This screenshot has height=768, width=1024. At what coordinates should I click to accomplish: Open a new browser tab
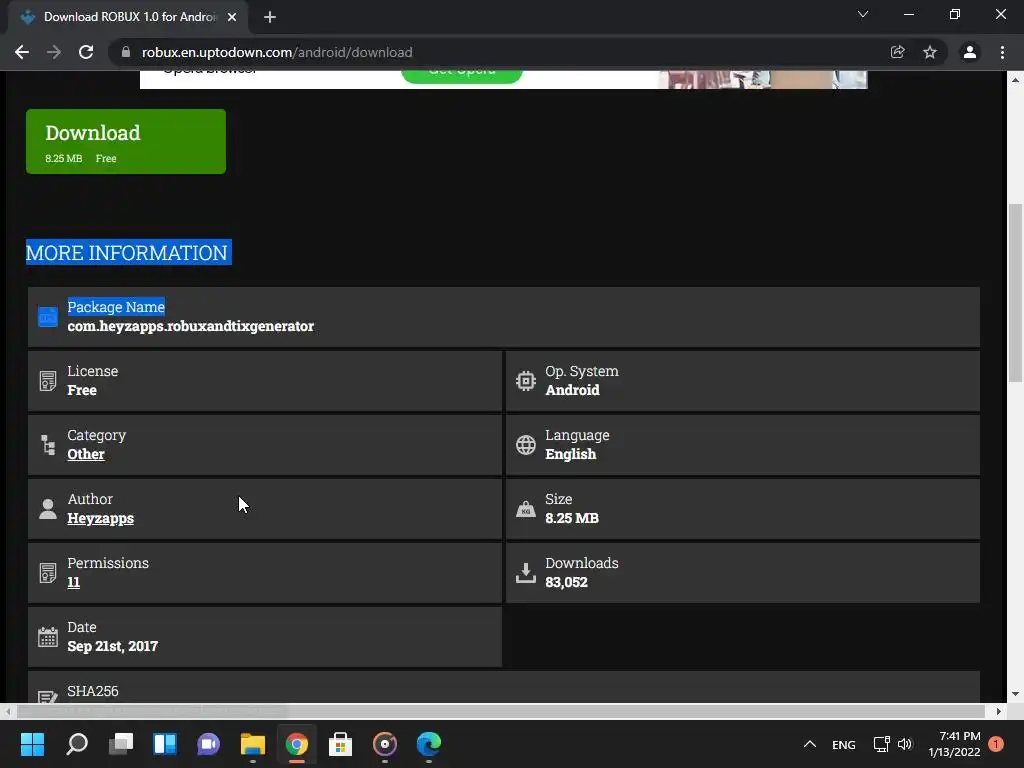tap(270, 18)
